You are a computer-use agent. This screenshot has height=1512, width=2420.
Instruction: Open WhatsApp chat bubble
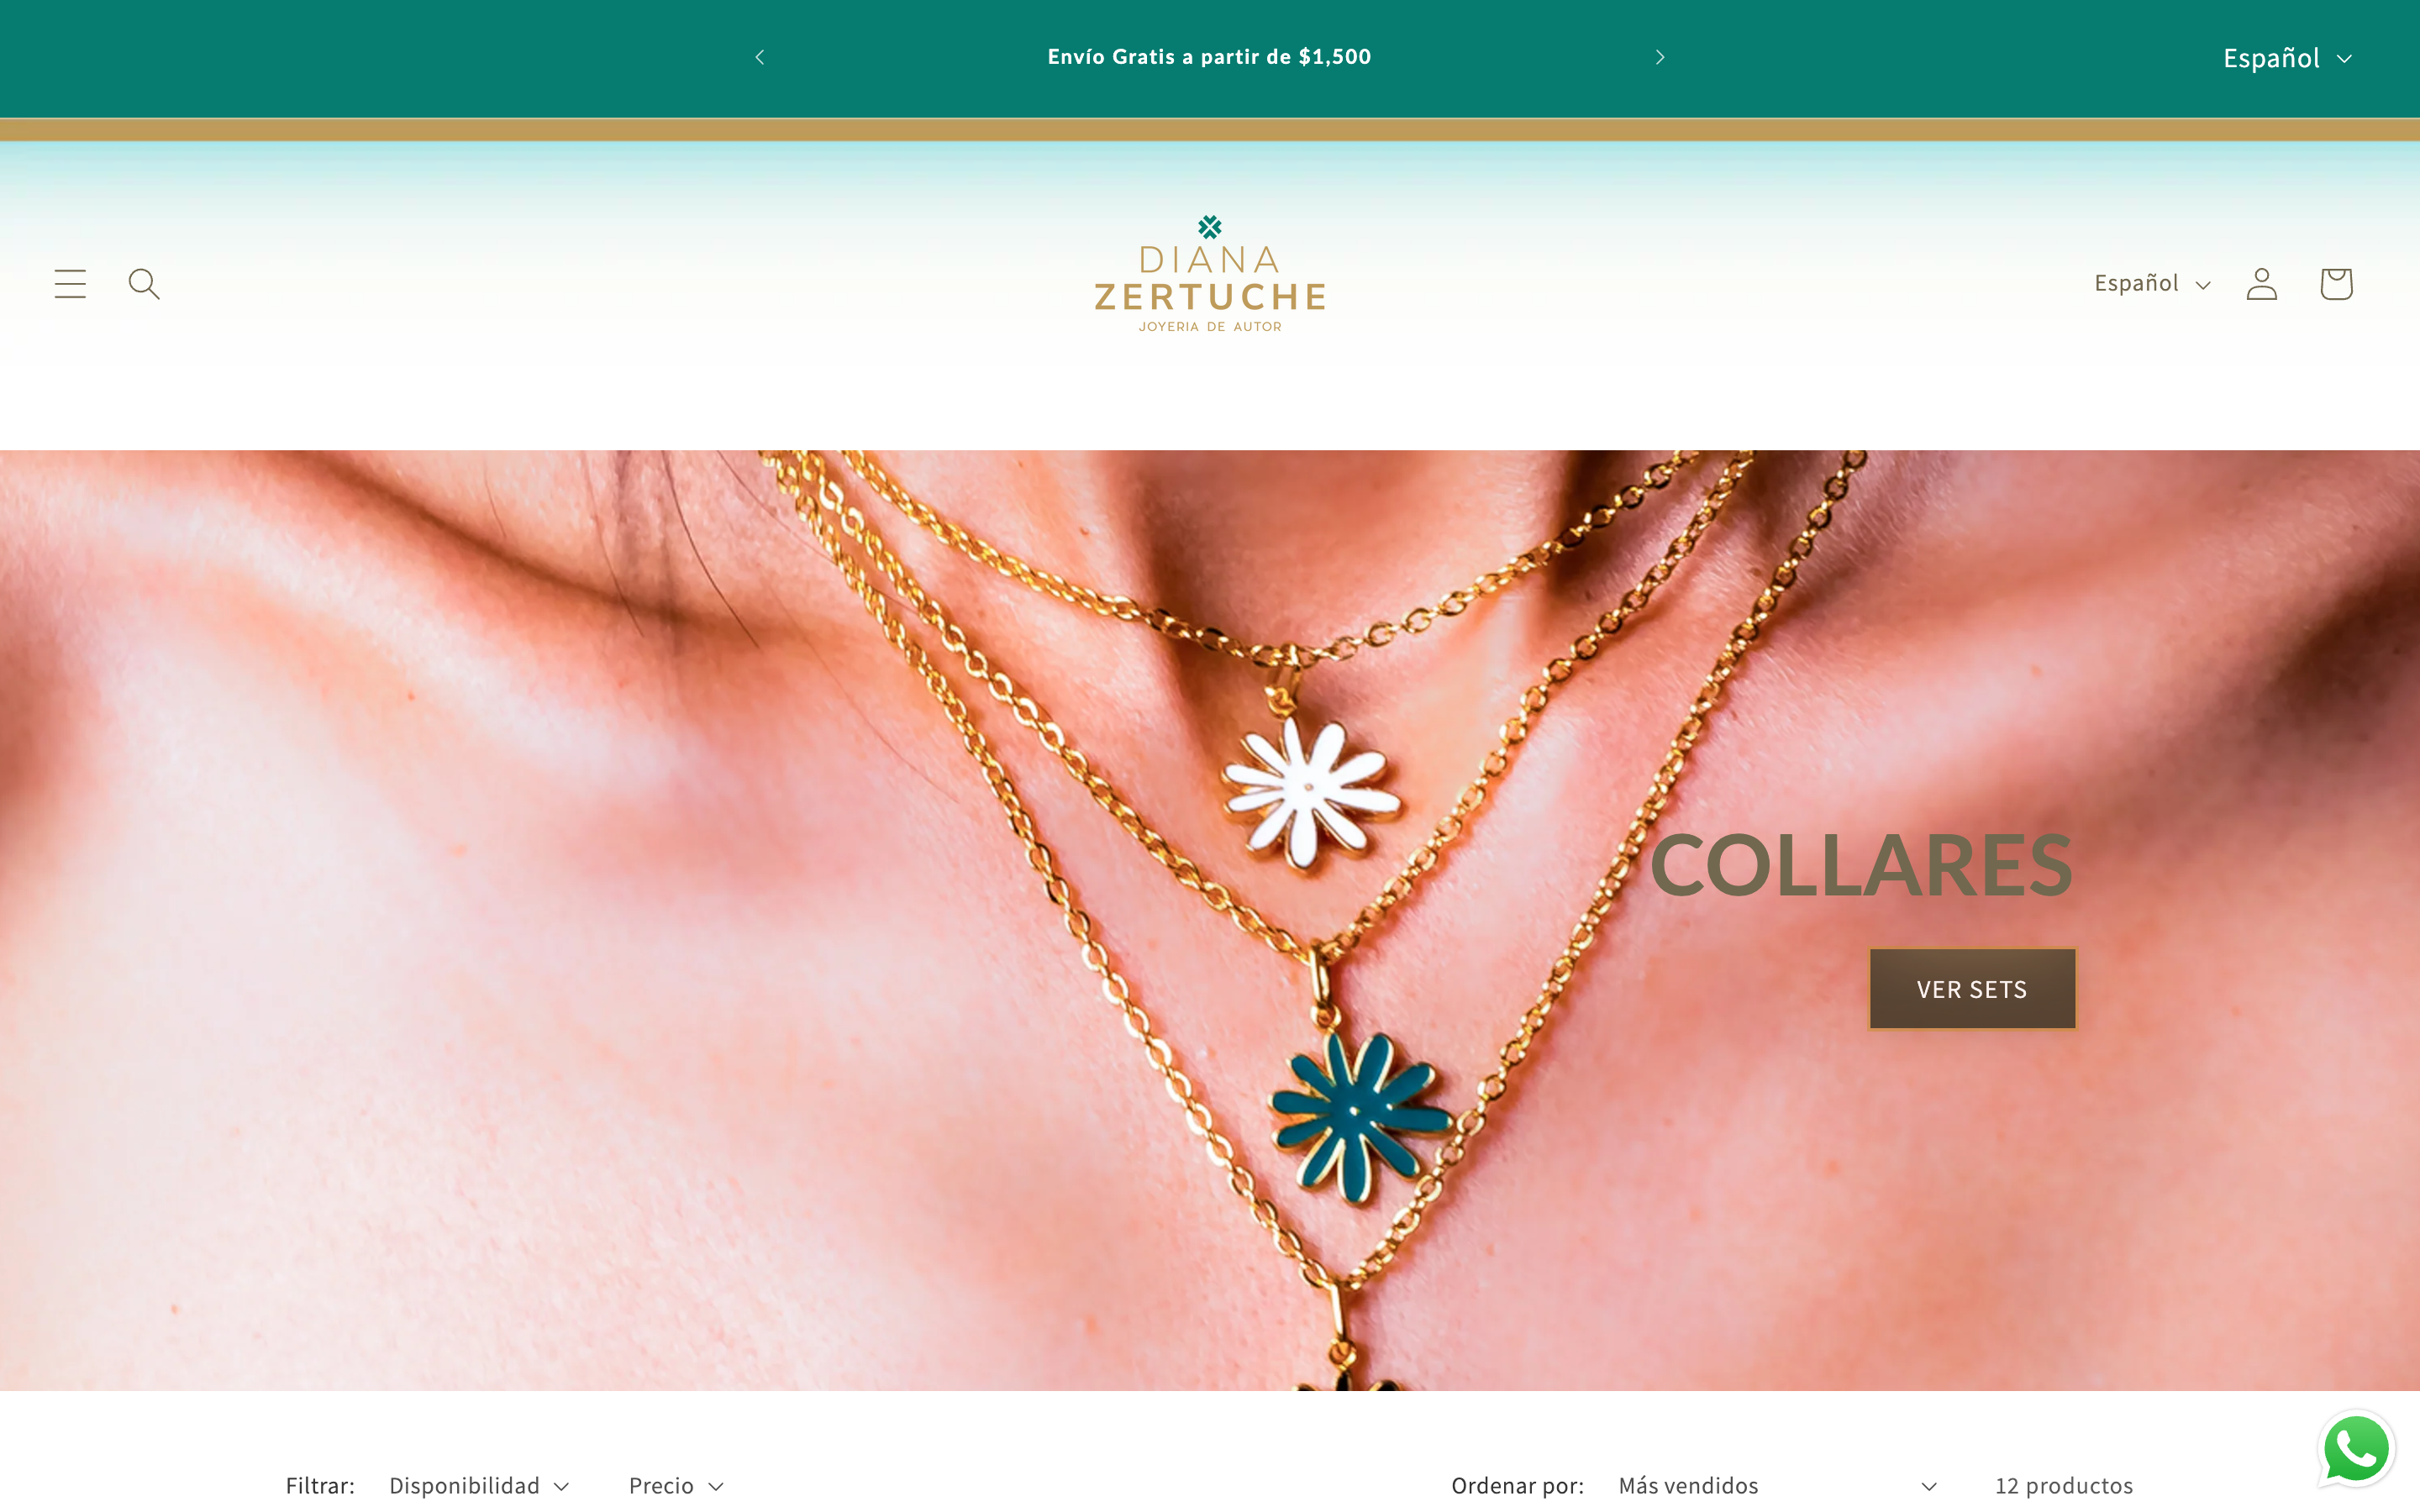tap(2357, 1448)
